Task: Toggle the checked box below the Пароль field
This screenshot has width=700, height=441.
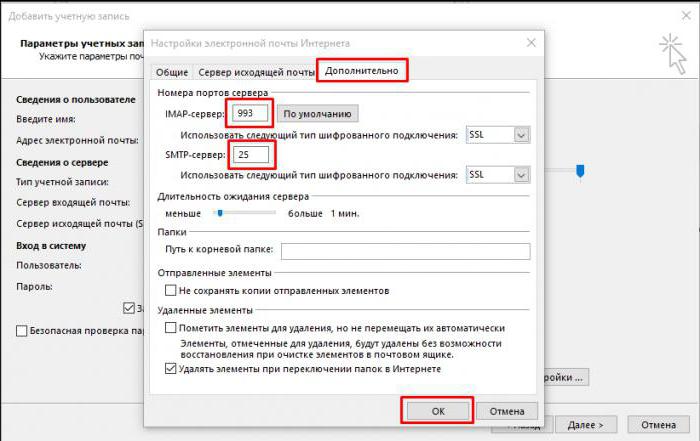Action: click(128, 308)
